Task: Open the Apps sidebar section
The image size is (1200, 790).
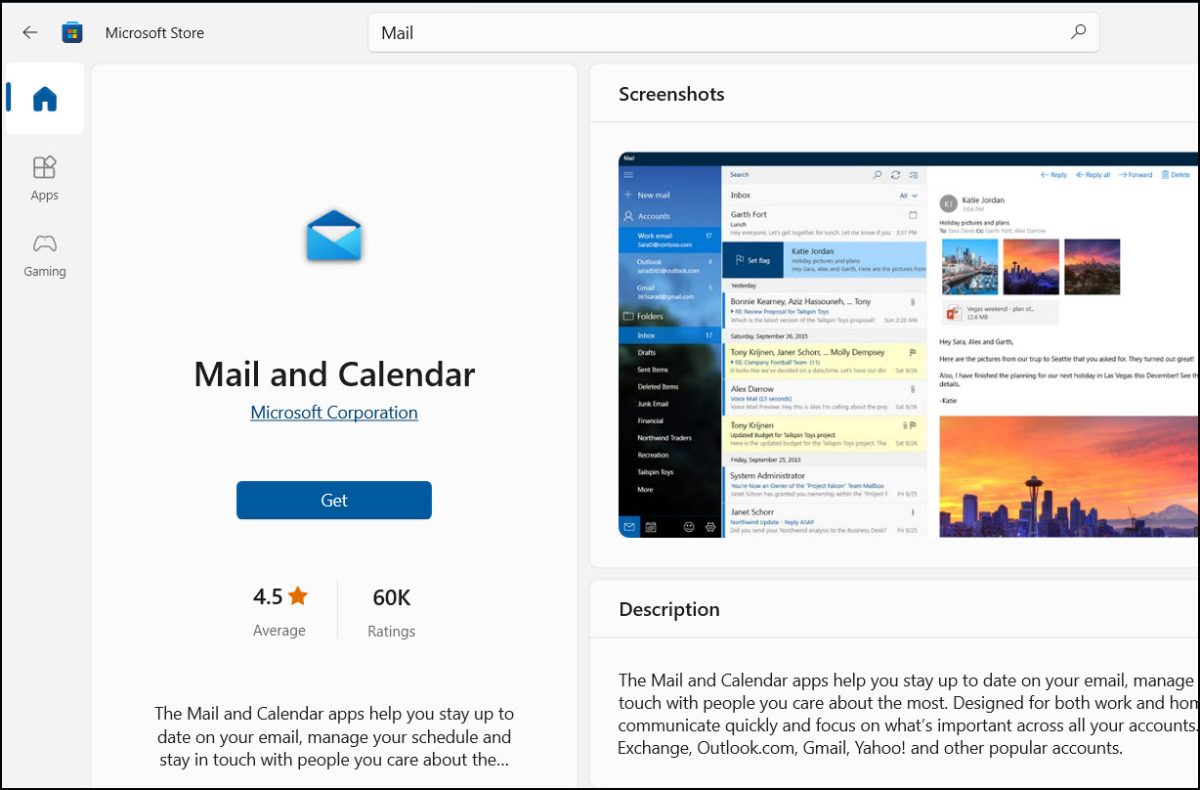Action: (x=45, y=178)
